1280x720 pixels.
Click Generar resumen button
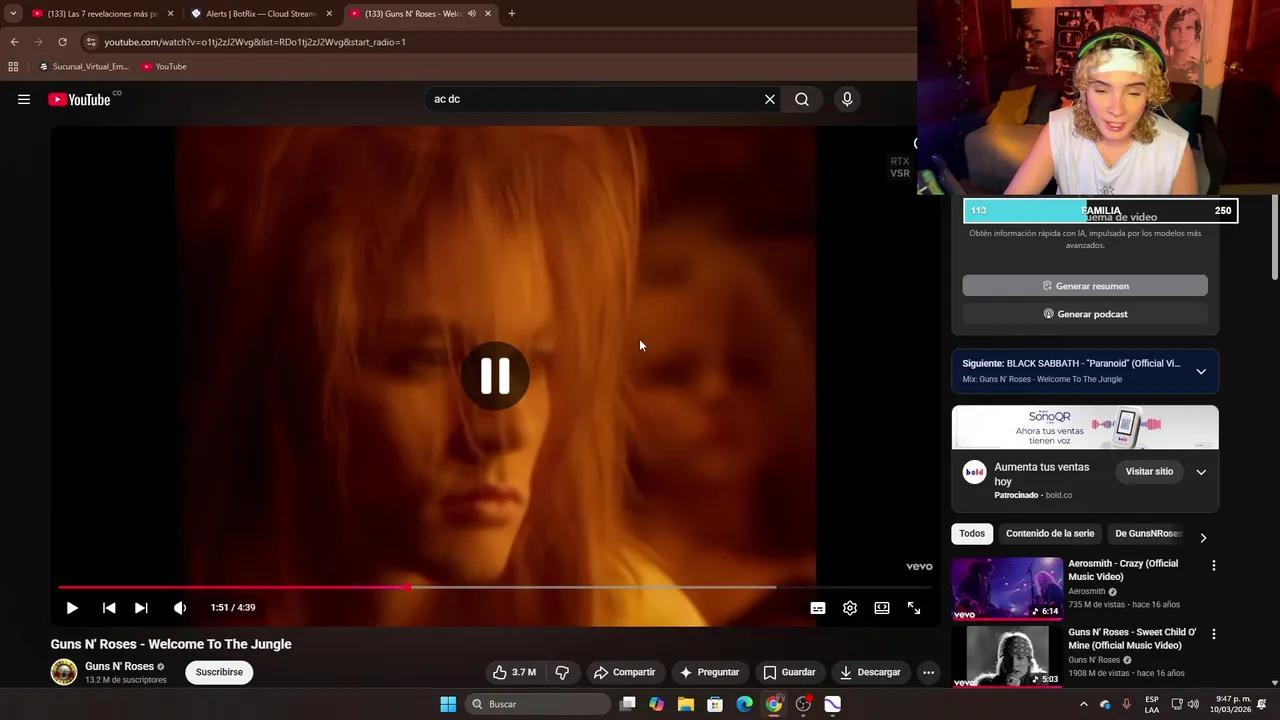[x=1085, y=286]
